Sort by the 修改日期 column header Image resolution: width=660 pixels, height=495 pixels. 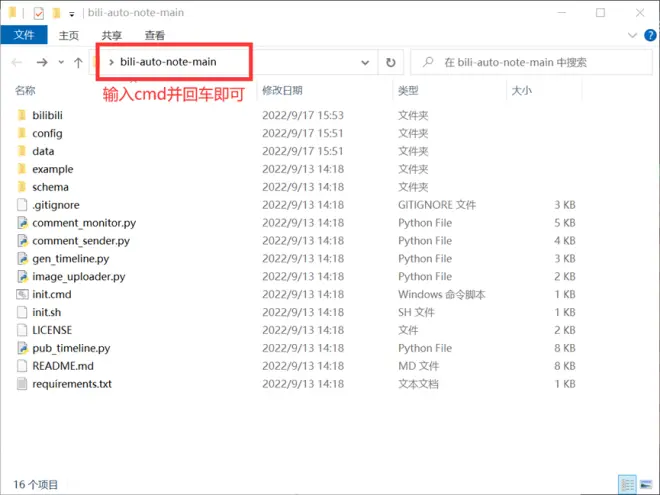coord(282,90)
